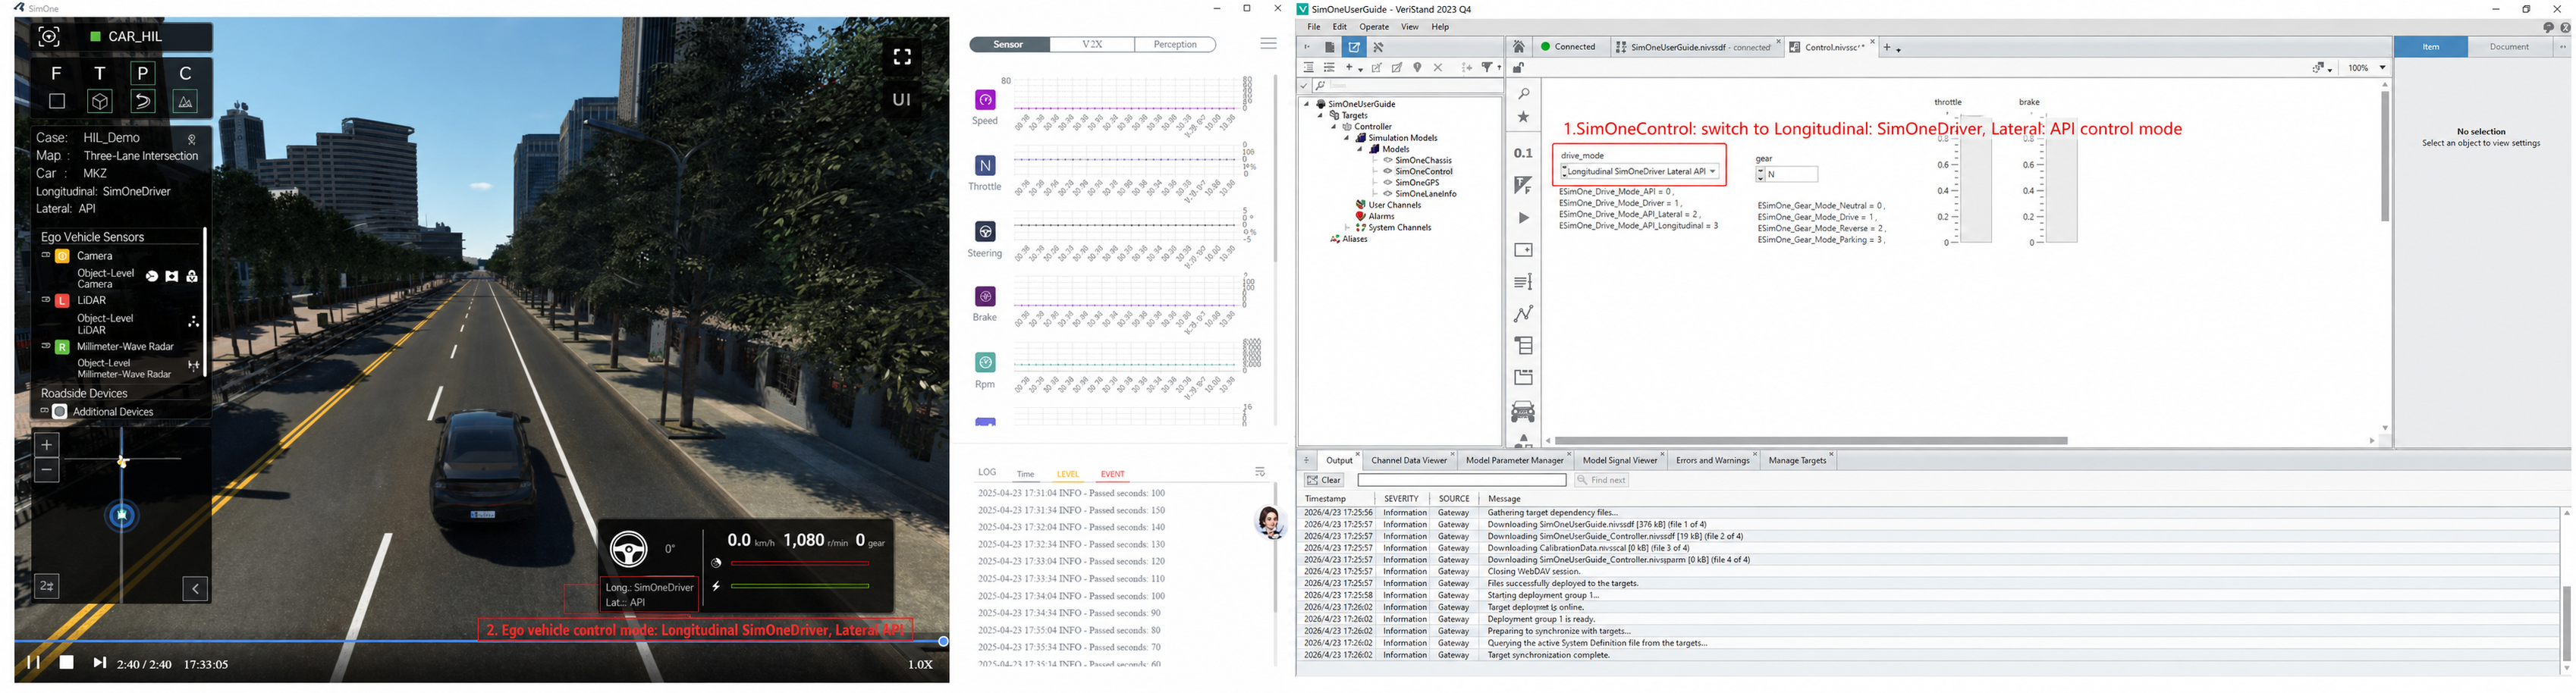
Task: Select the C view mode in SimOne
Action: pyautogui.click(x=185, y=73)
